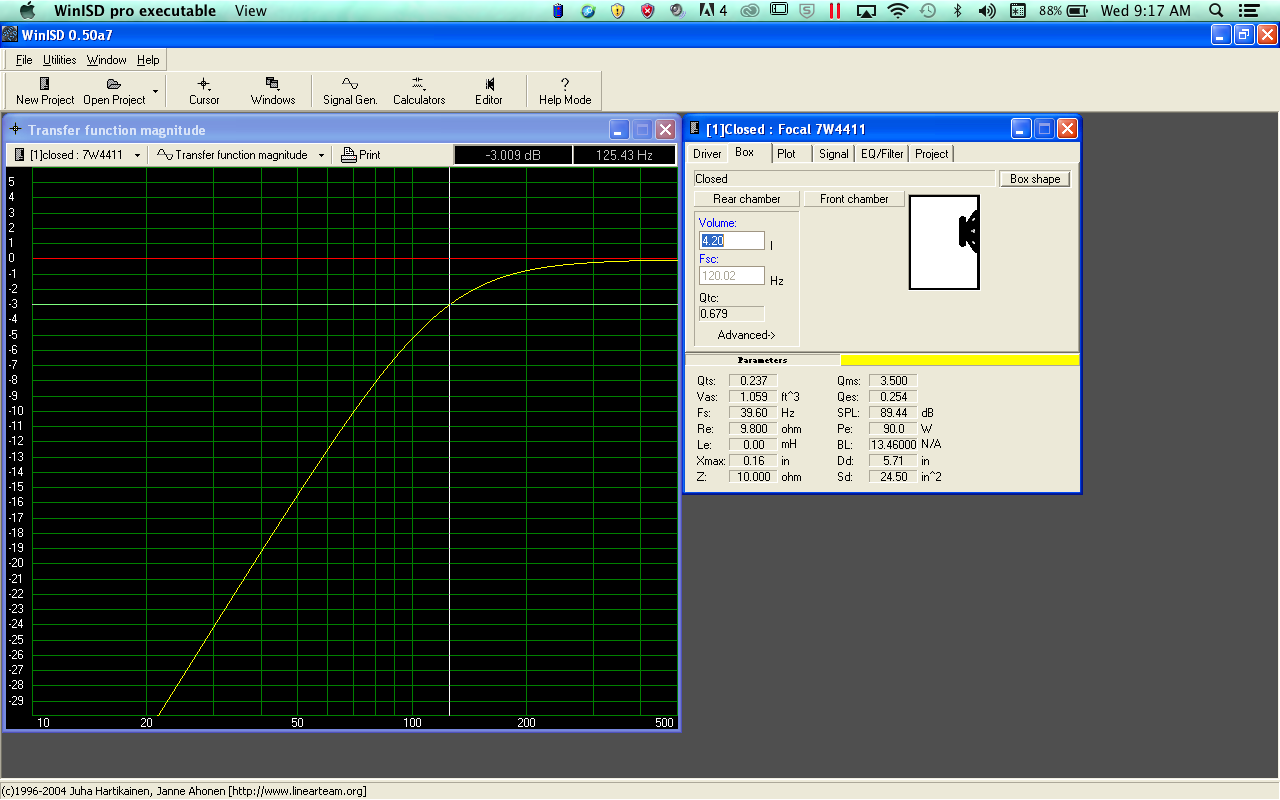Click the Fsc value field

732,275
